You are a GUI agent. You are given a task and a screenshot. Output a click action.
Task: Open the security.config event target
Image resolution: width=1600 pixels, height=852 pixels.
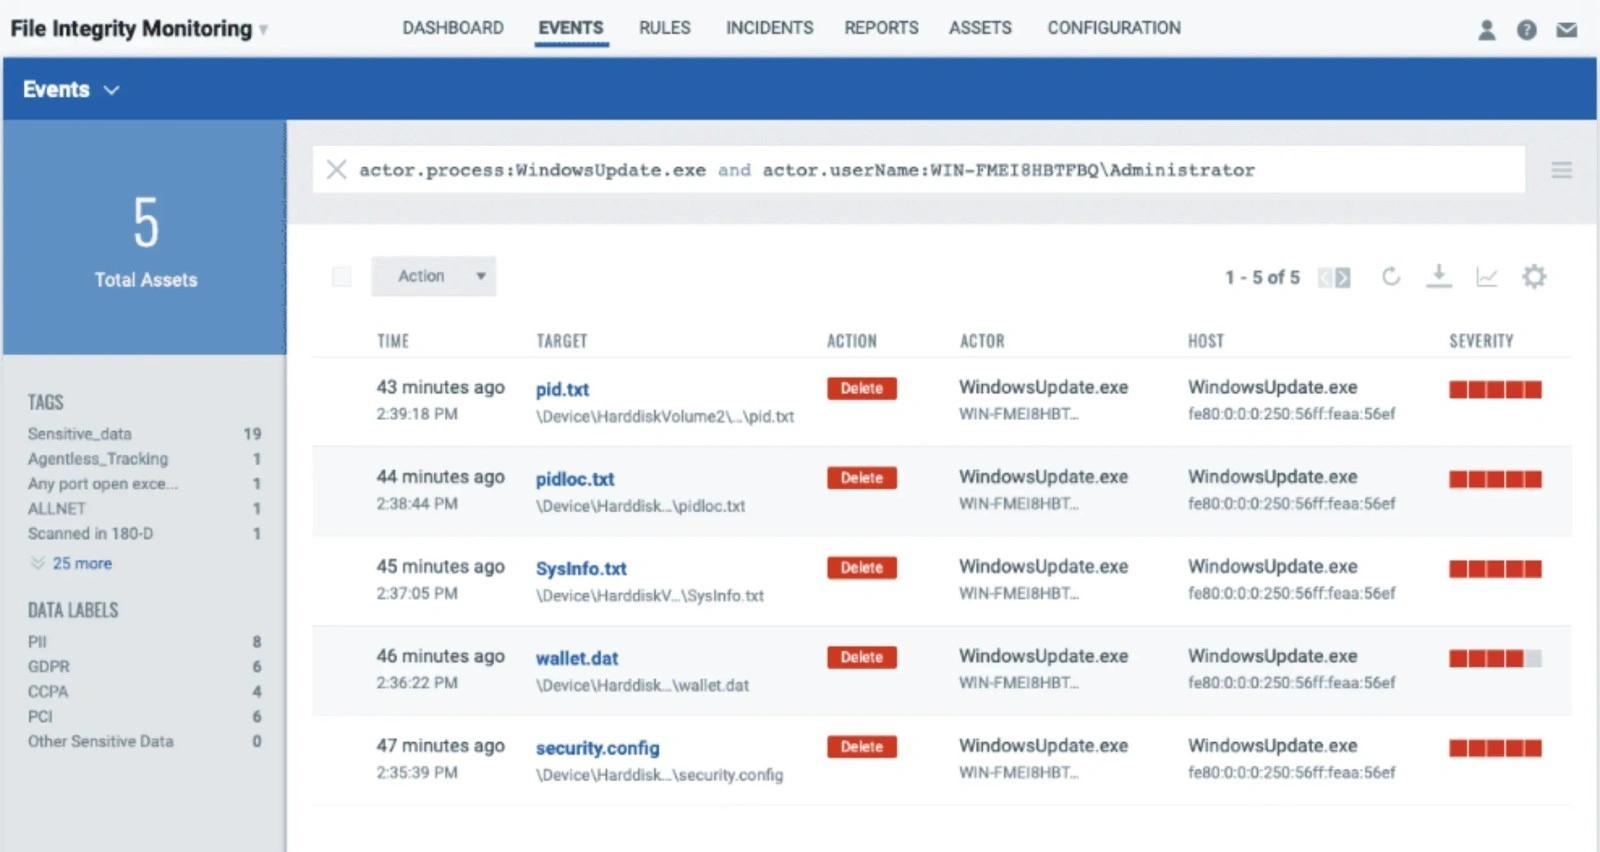[x=597, y=748]
